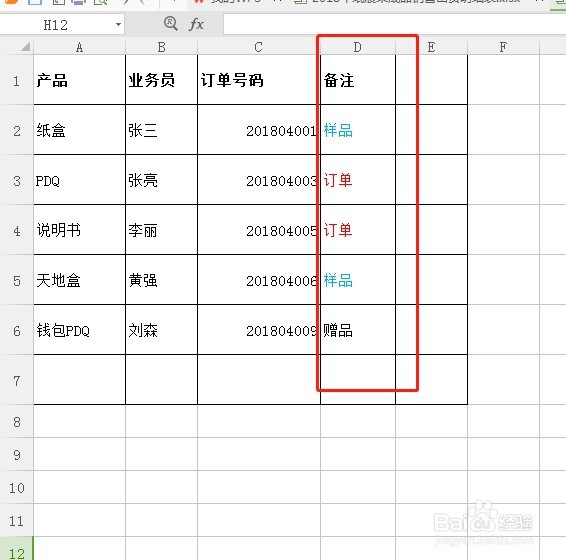Image resolution: width=566 pixels, height=560 pixels.
Task: Select column E header
Action: pos(431,47)
